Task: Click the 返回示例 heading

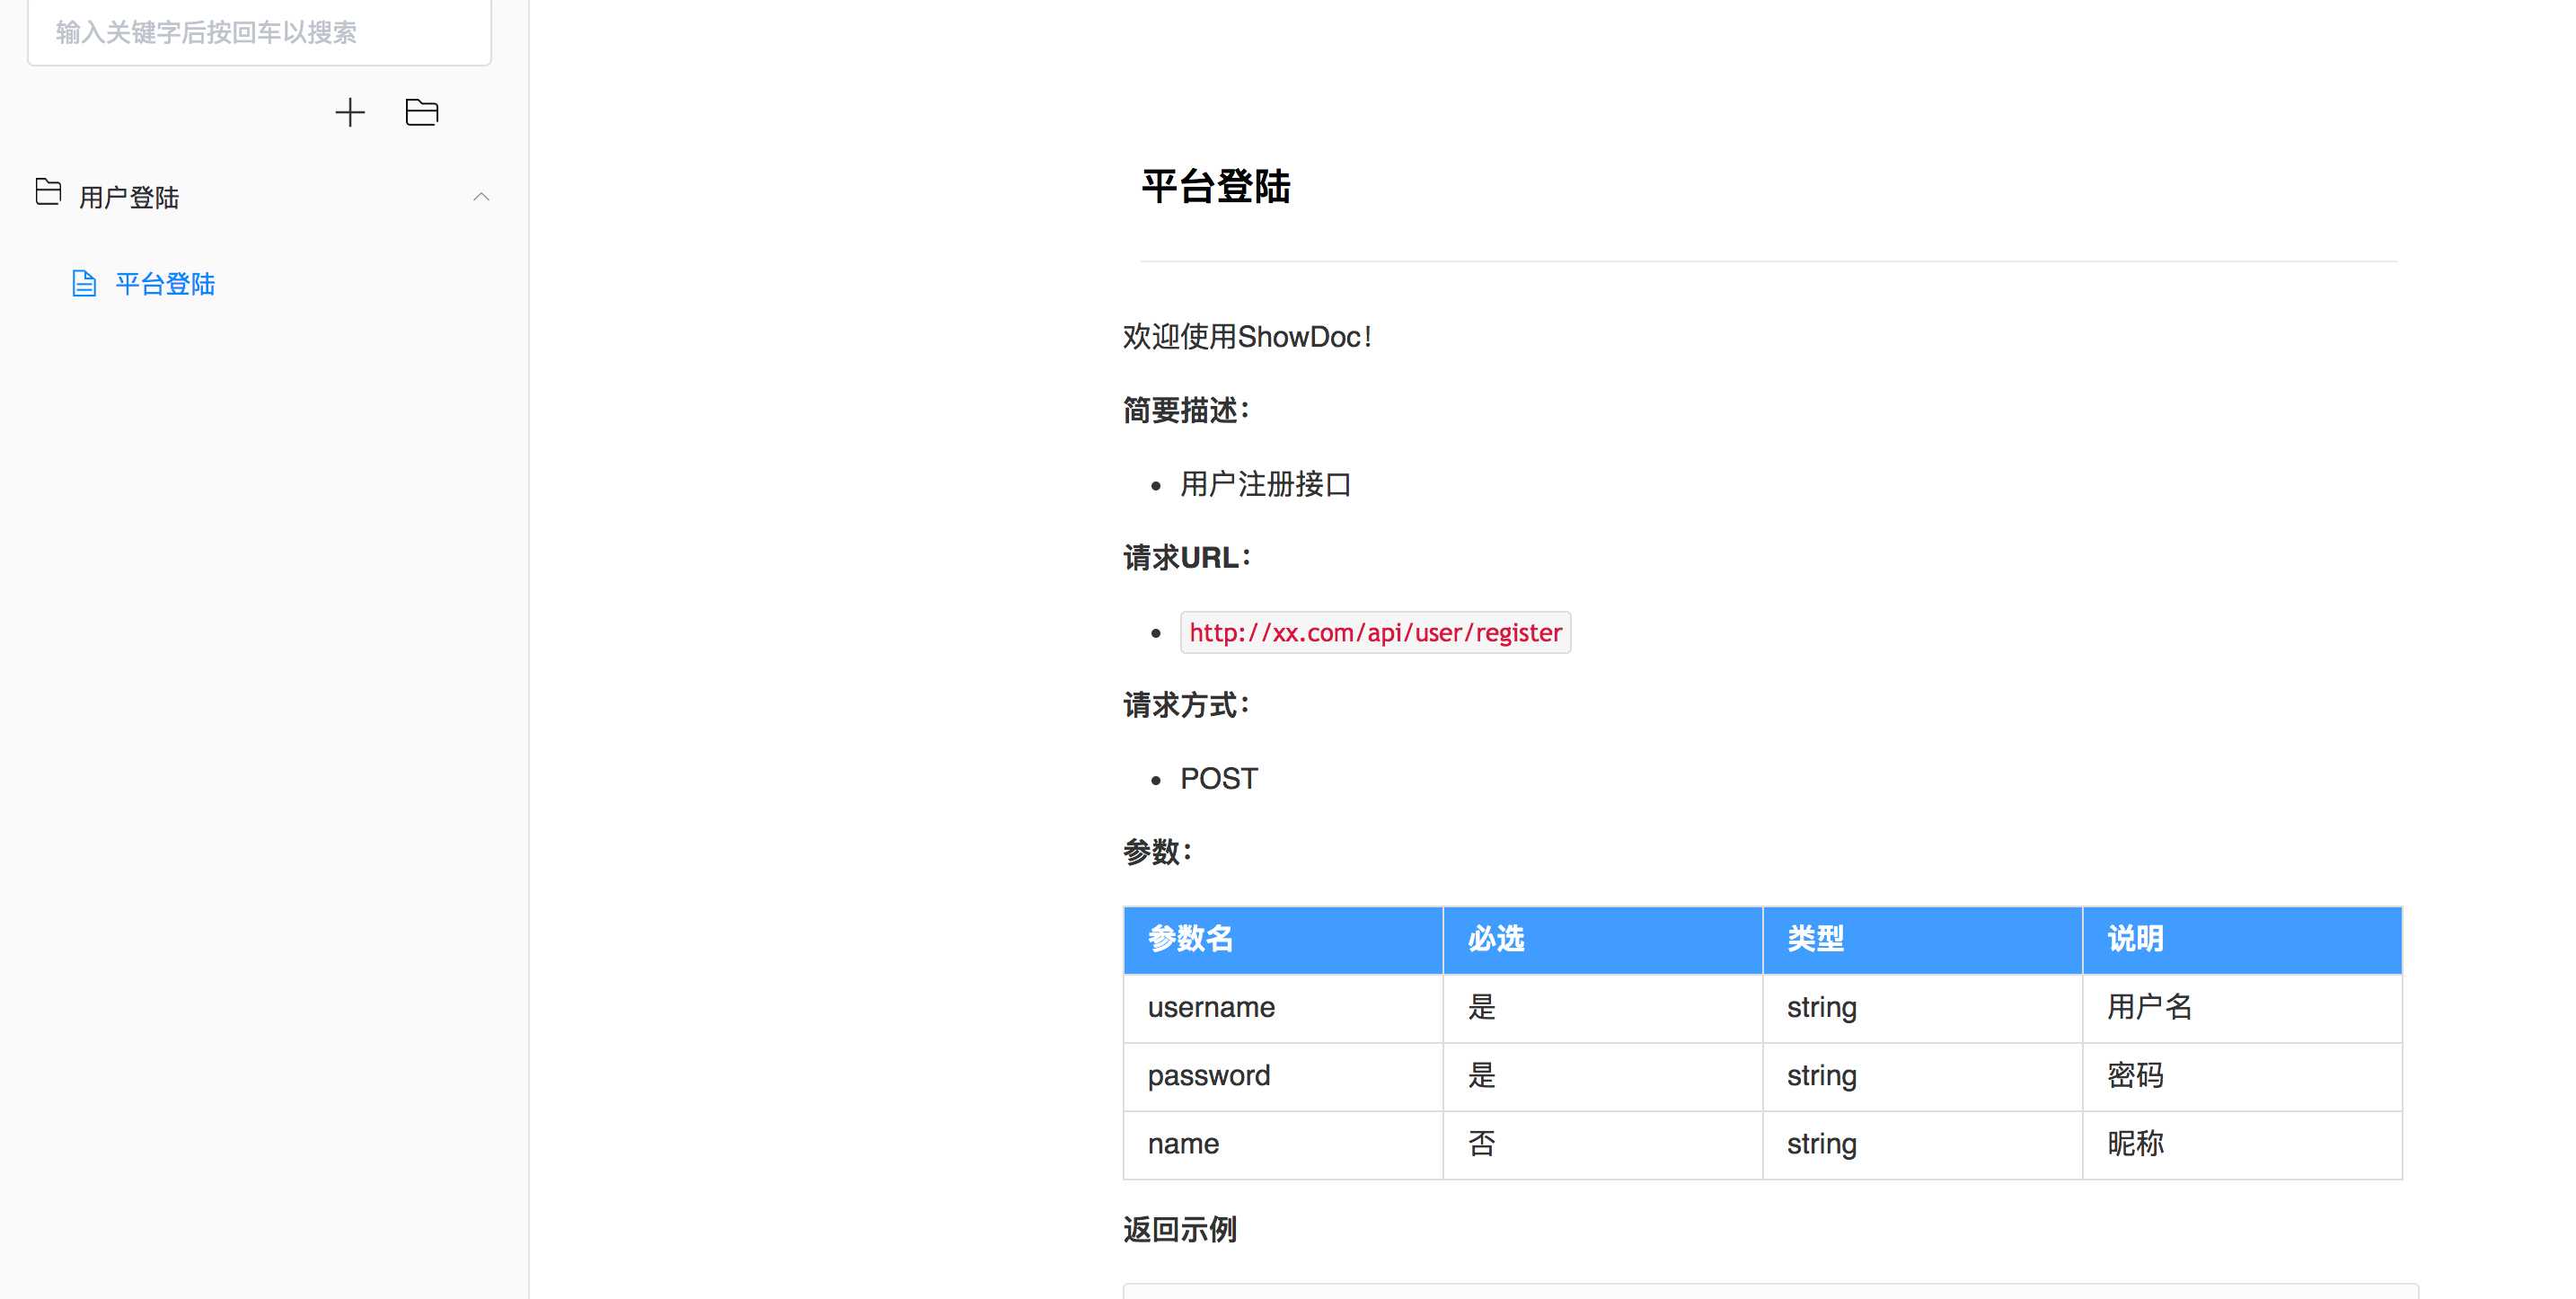Action: tap(1180, 1230)
